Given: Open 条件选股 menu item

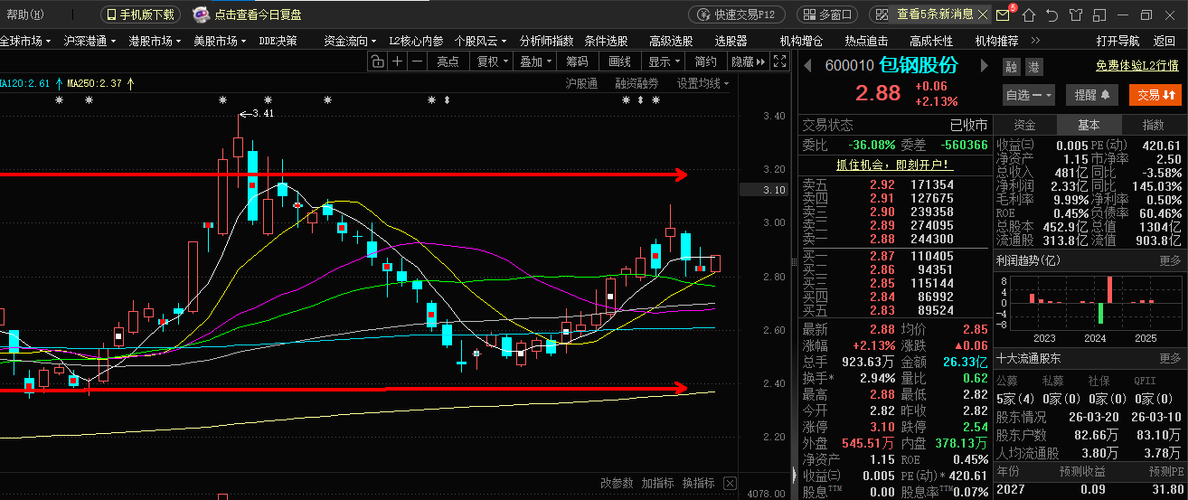Looking at the screenshot, I should pos(606,41).
